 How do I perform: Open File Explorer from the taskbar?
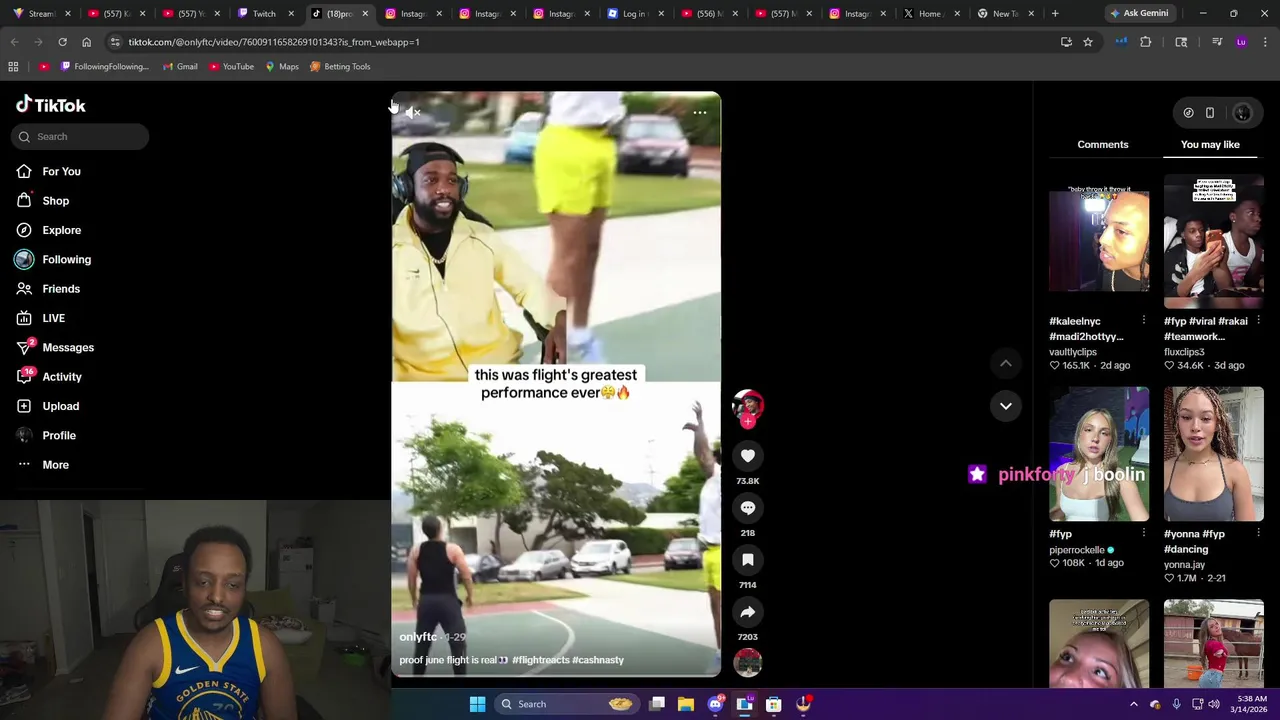pyautogui.click(x=686, y=704)
